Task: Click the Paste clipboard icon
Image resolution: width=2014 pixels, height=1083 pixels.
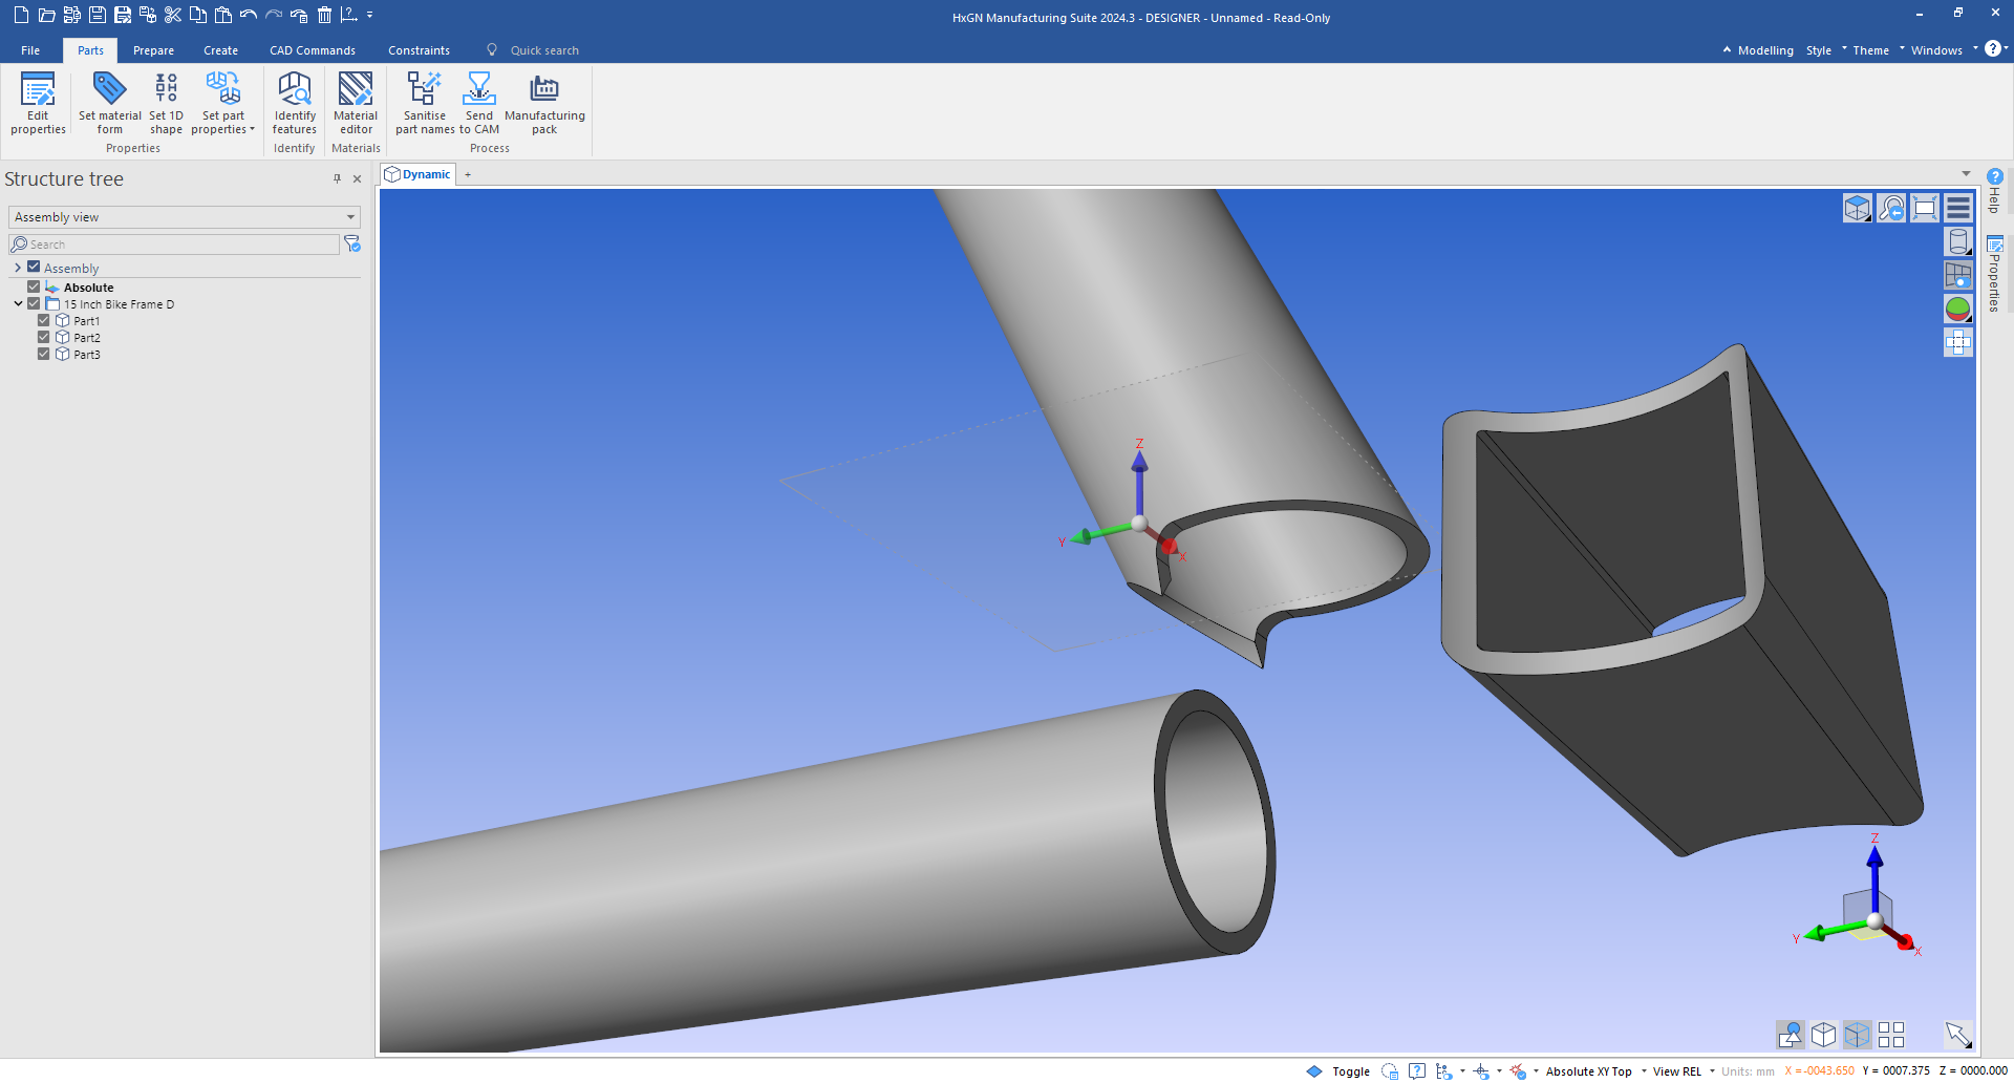Action: 223,15
